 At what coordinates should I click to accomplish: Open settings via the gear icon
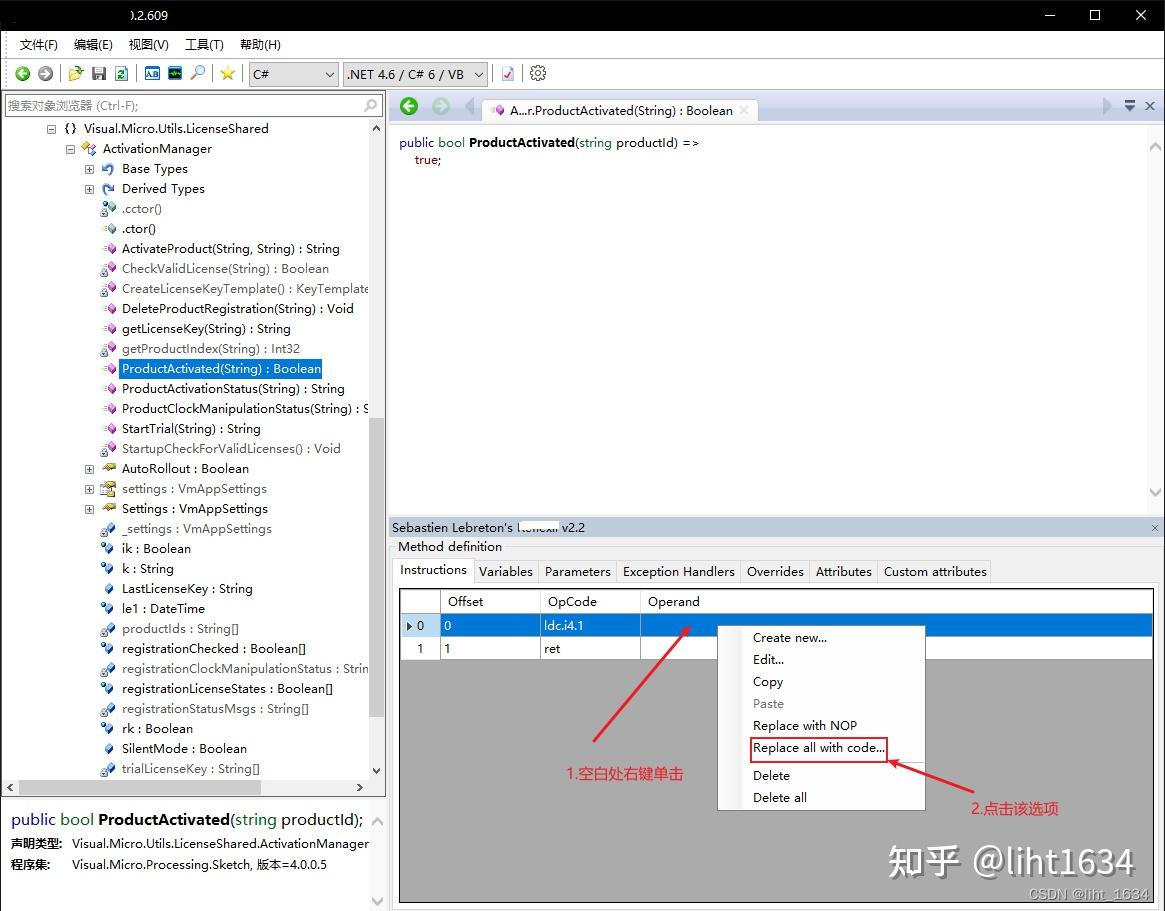537,73
